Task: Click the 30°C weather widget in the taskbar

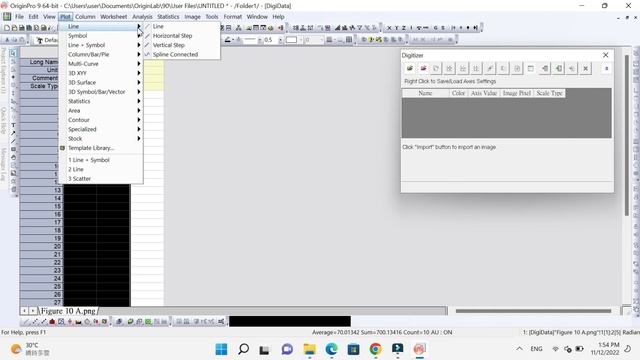Action: click(x=30, y=349)
